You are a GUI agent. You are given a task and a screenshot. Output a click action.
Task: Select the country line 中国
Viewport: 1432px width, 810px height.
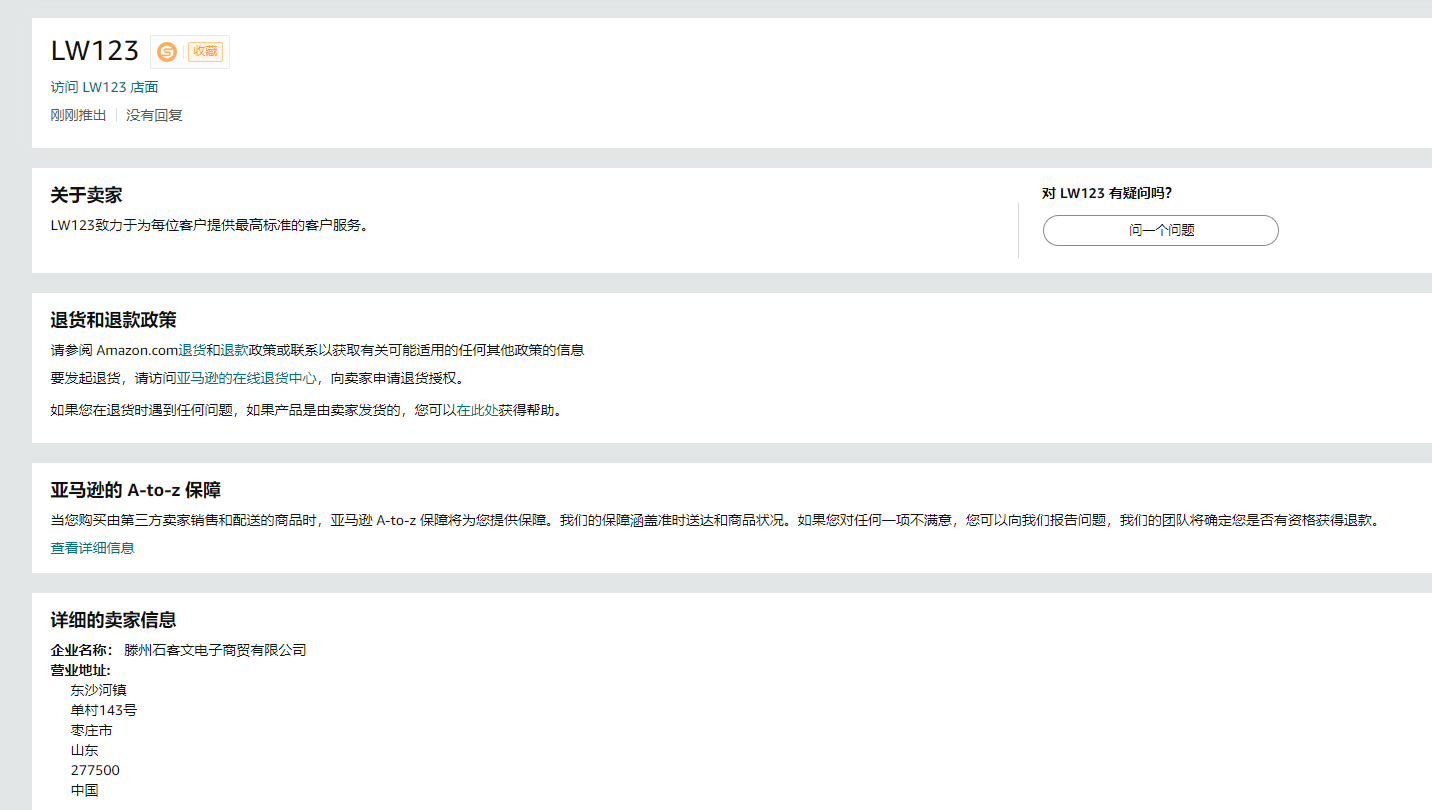(x=85, y=790)
